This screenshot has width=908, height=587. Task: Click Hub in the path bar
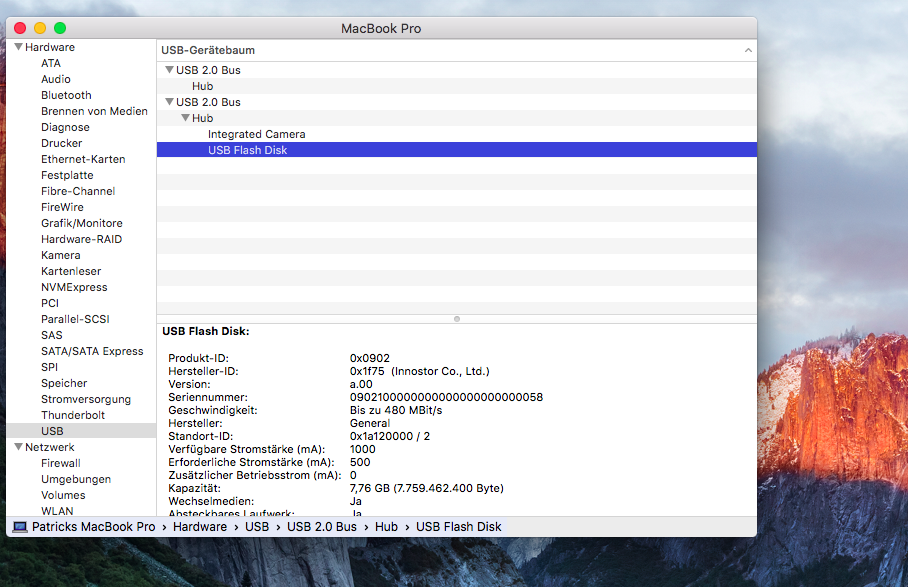[386, 527]
